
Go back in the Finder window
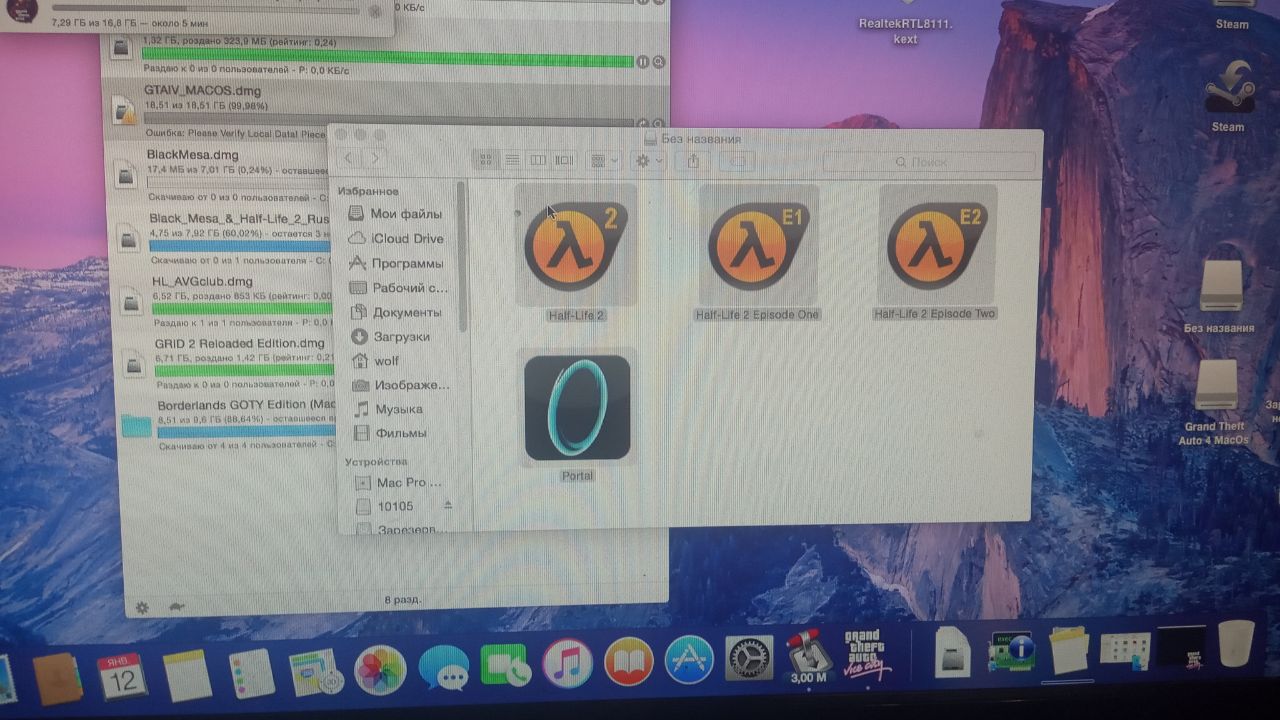coord(348,158)
